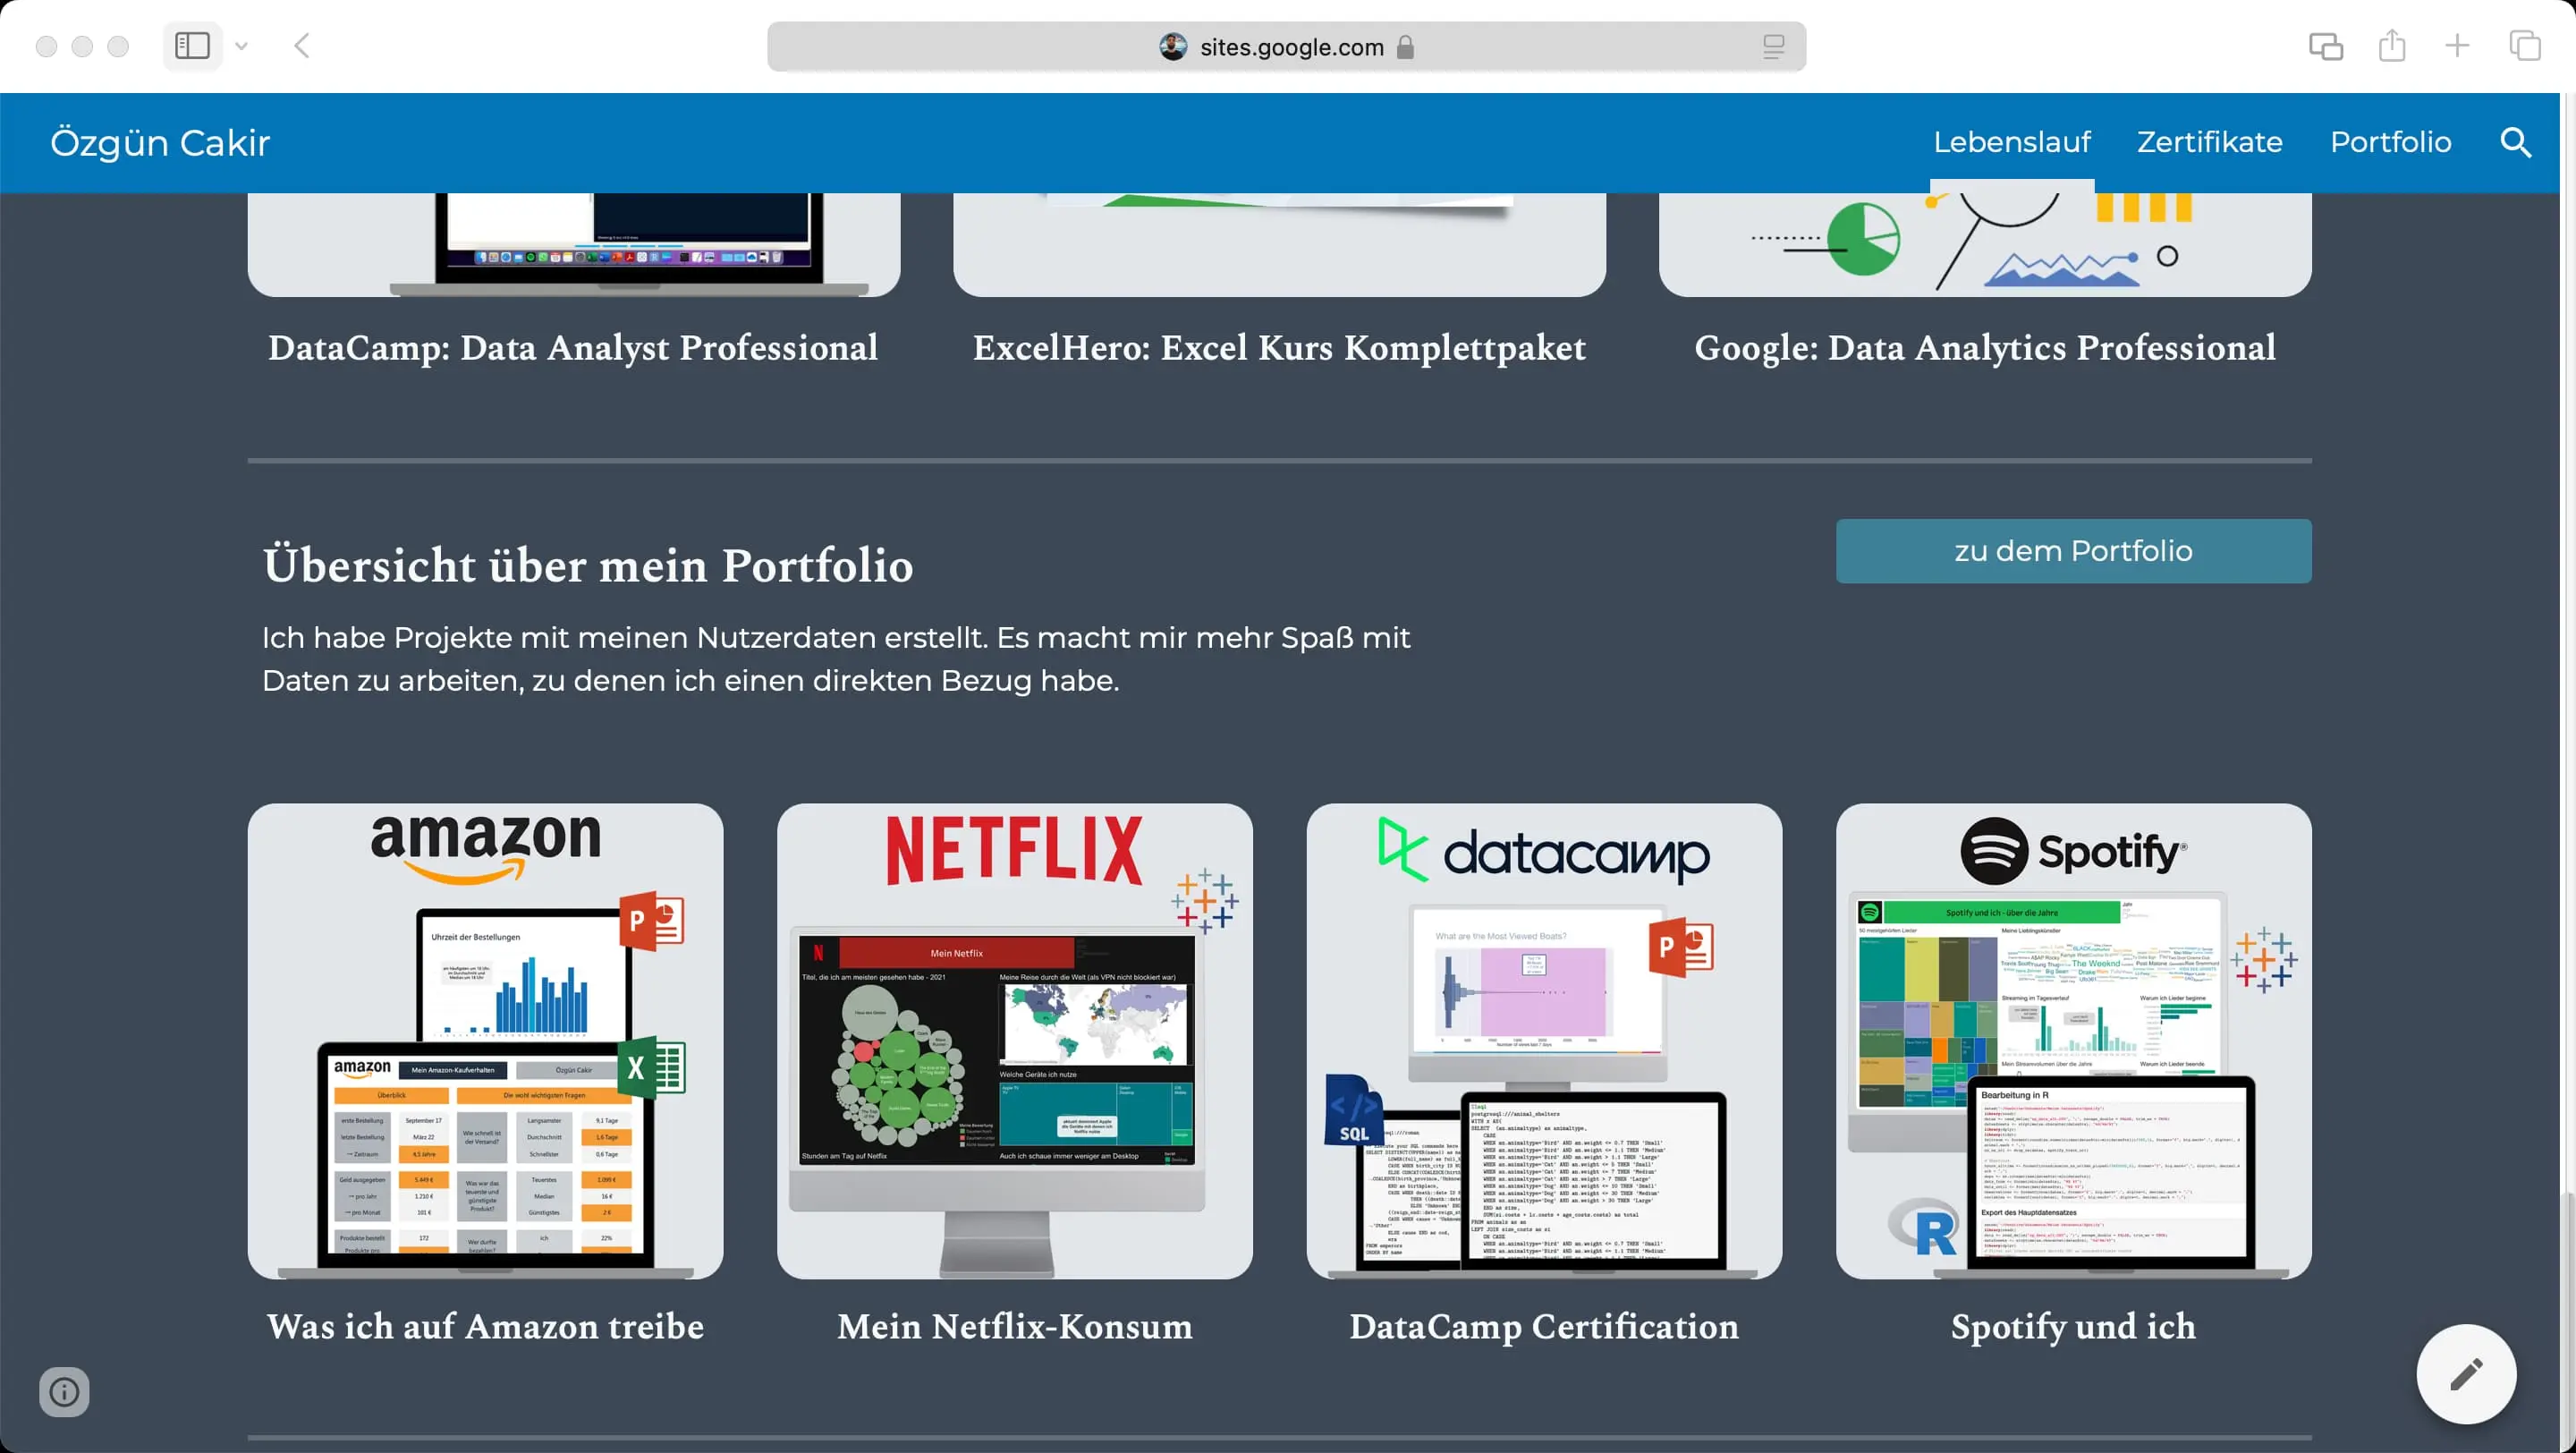Go back using the back arrow
Screen dimensions: 2576x1453
(302, 46)
